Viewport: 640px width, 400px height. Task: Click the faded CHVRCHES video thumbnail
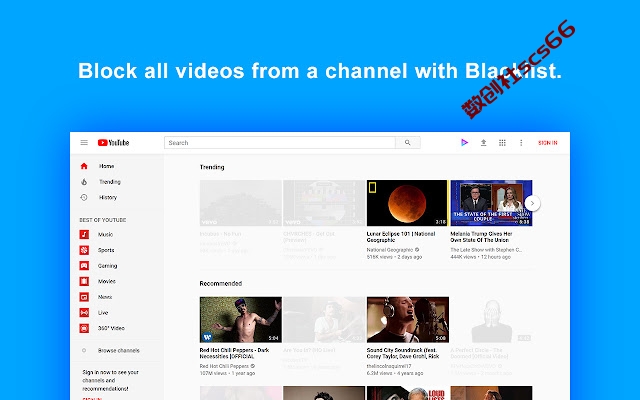(324, 203)
